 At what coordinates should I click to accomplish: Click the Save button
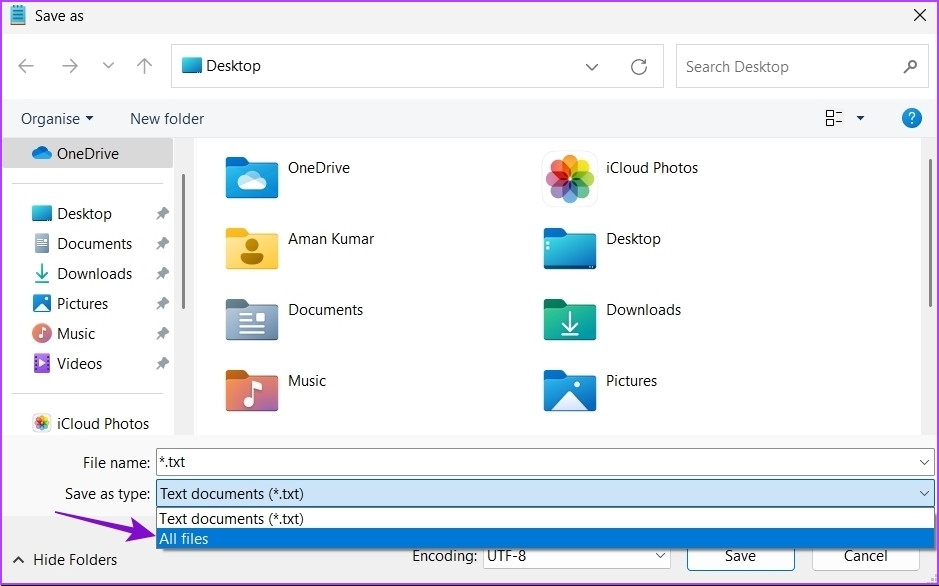[740, 556]
